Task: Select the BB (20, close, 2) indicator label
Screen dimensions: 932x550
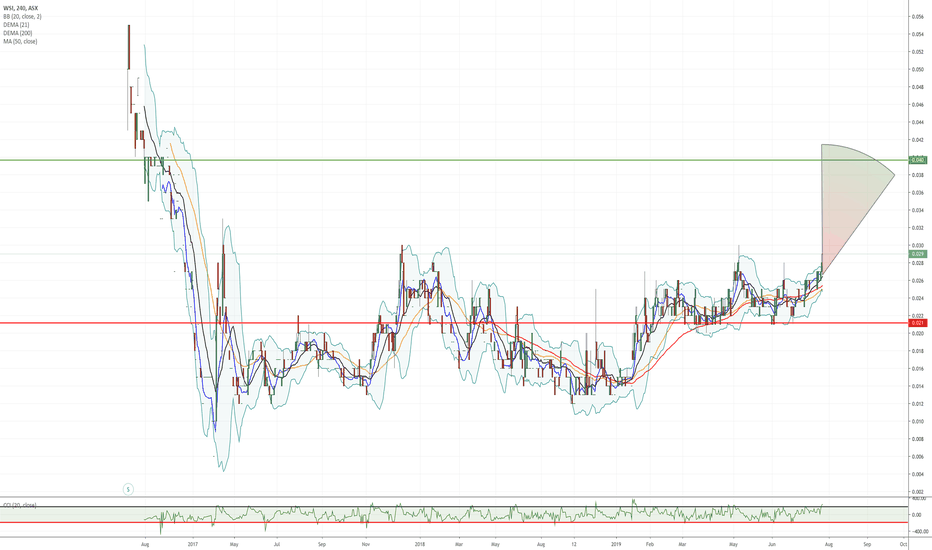Action: [x=22, y=17]
